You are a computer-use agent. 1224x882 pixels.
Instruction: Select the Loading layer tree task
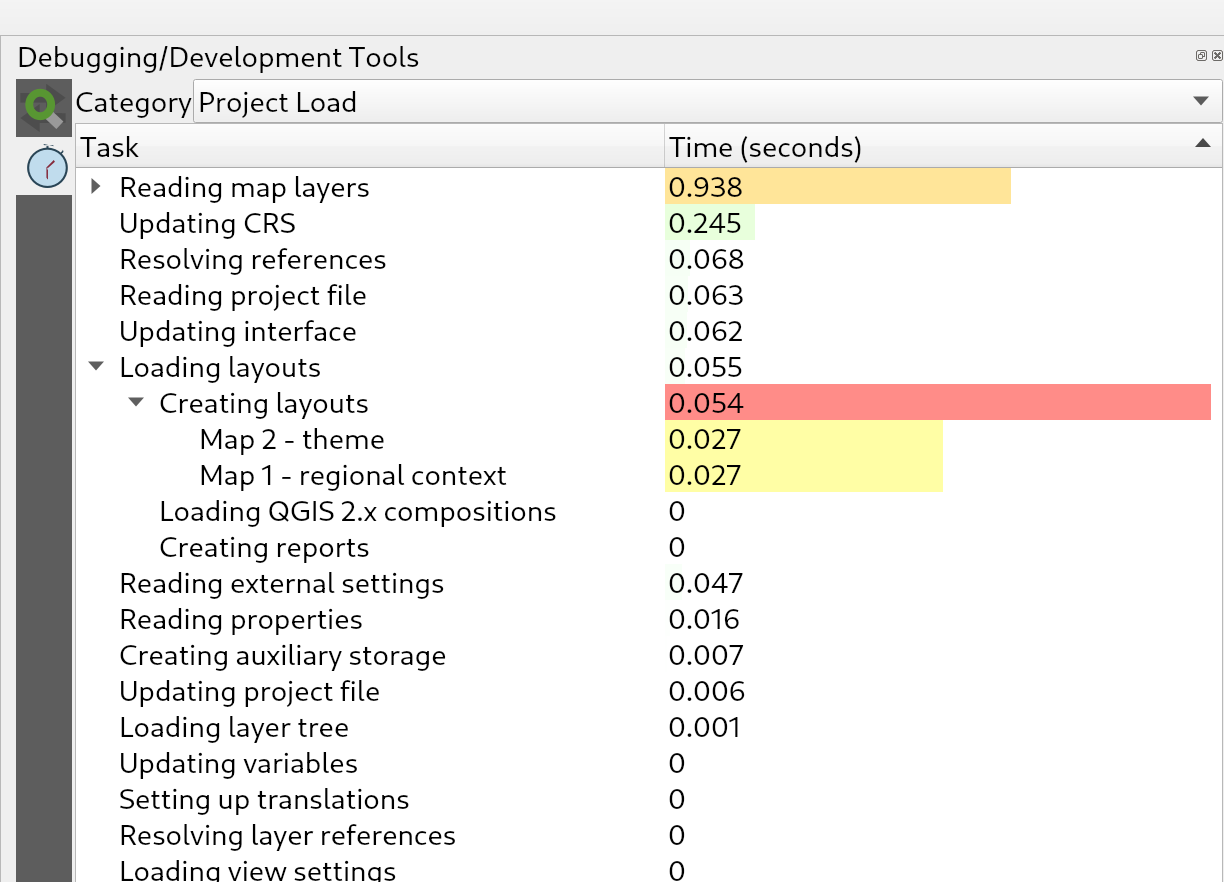click(x=233, y=728)
